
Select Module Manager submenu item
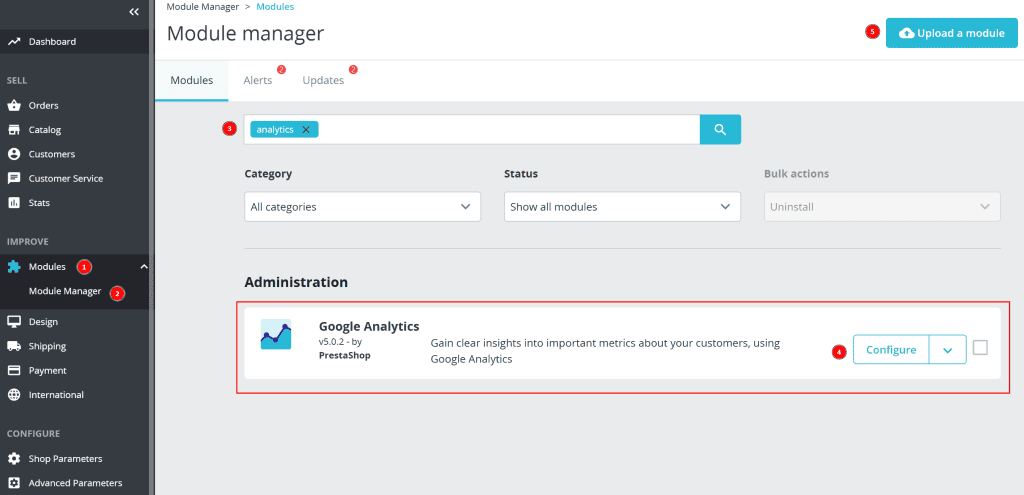point(65,291)
